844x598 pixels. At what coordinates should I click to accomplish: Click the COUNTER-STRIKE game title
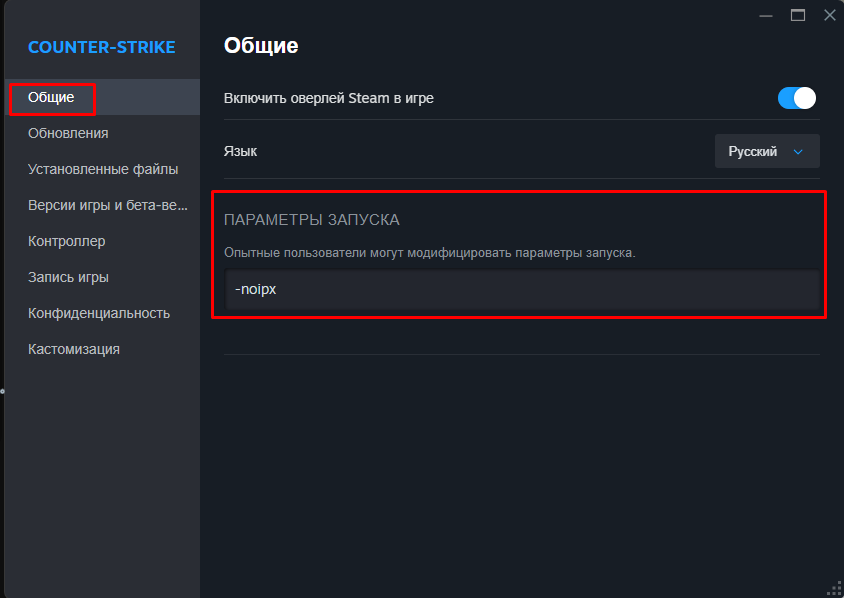102,47
